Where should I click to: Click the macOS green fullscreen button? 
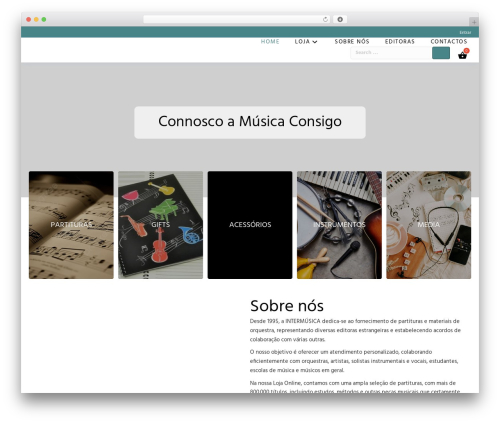pos(44,19)
